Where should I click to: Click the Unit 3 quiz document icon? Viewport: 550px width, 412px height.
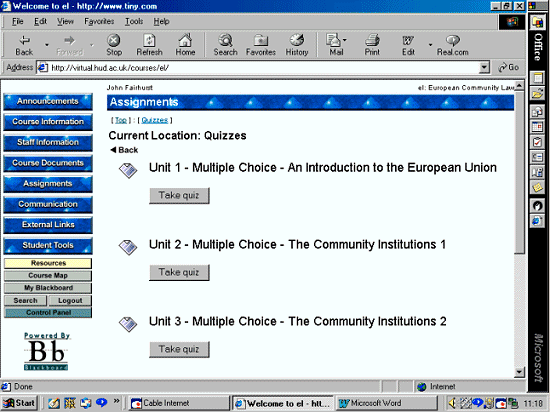tap(128, 324)
